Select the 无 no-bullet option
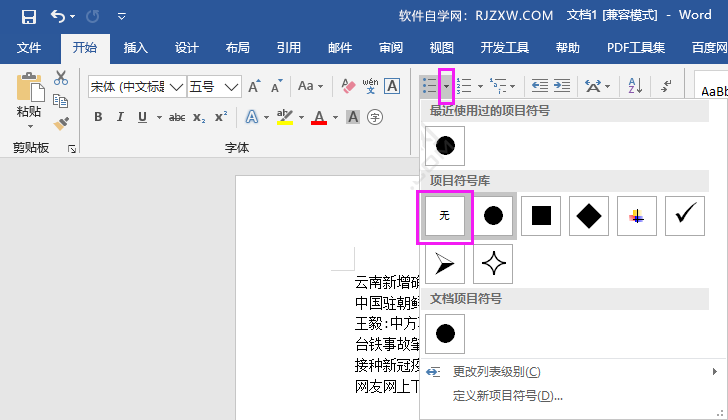728x420 pixels. (445, 216)
